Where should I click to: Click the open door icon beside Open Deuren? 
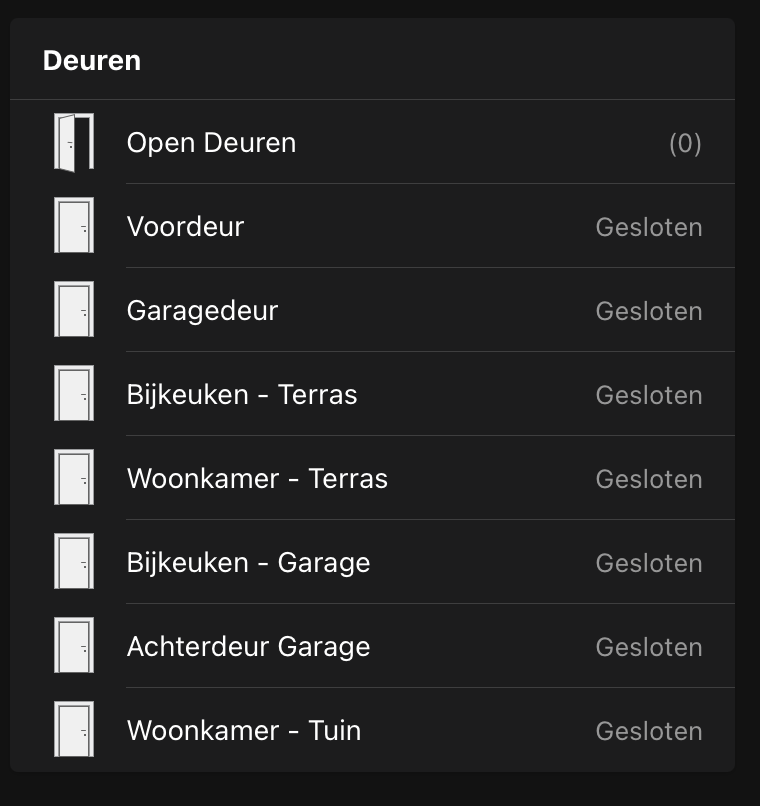73,142
